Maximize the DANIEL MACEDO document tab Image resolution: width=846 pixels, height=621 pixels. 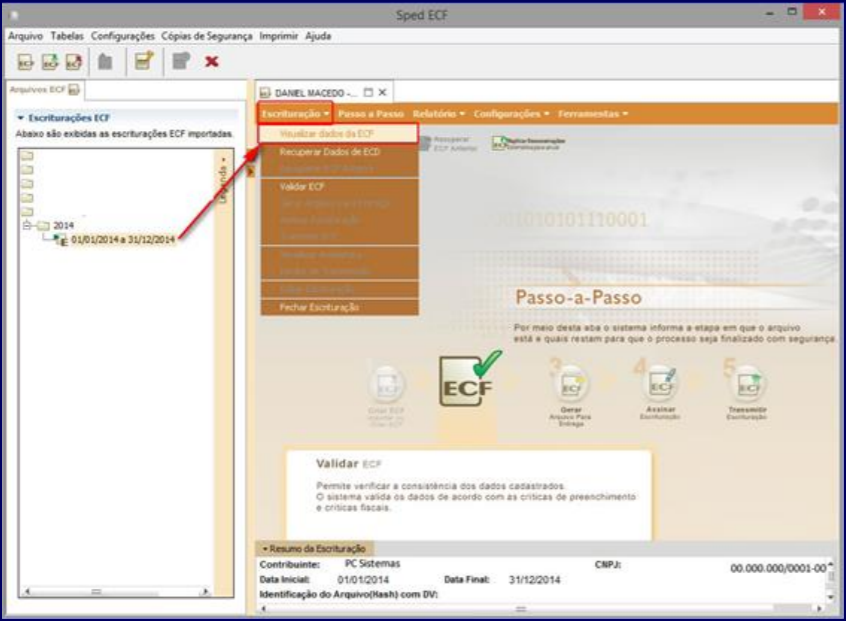(x=369, y=93)
